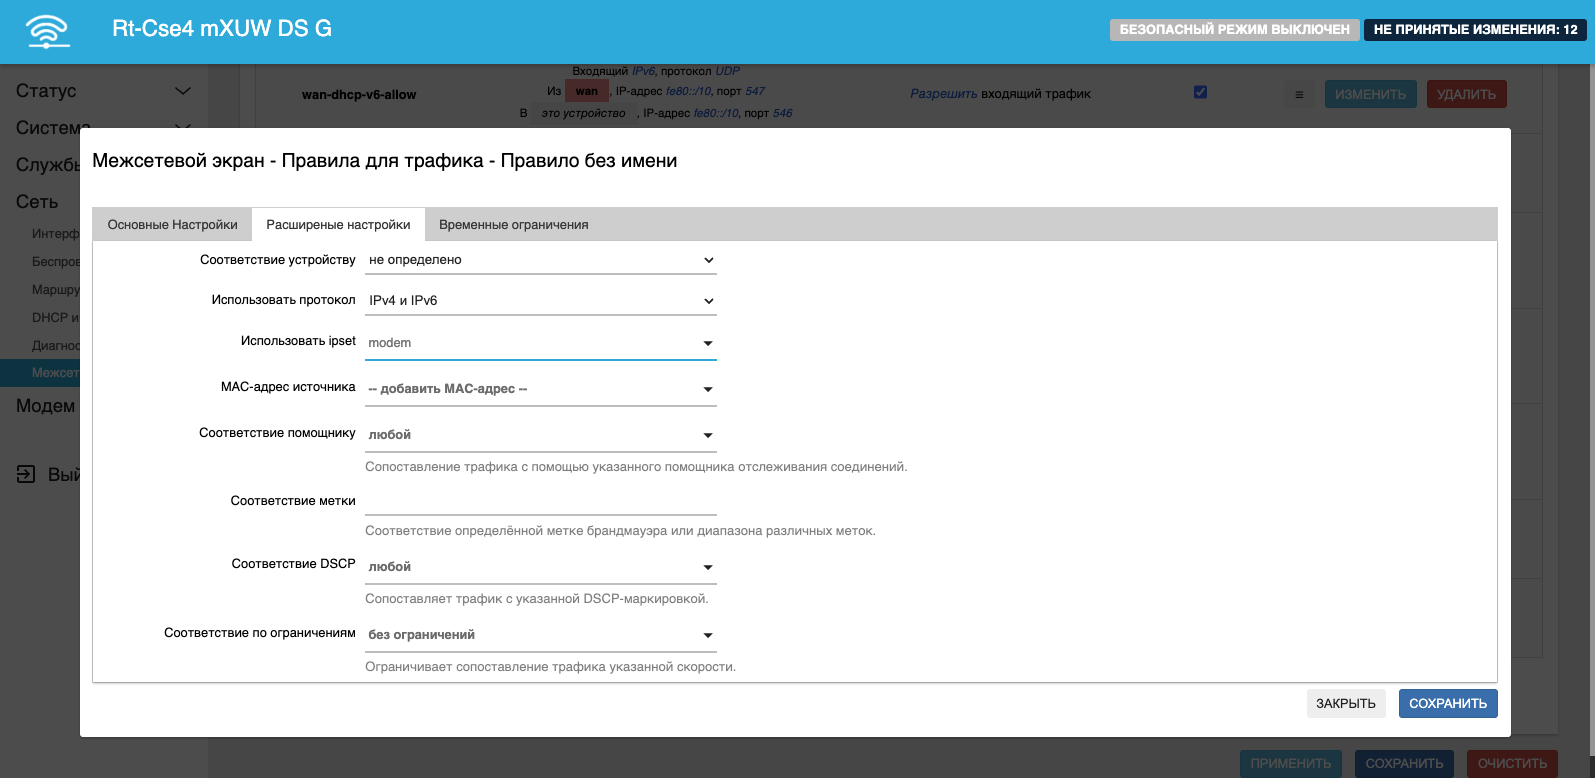
Task: Switch to the Основные Настройки tab
Action: pos(172,225)
